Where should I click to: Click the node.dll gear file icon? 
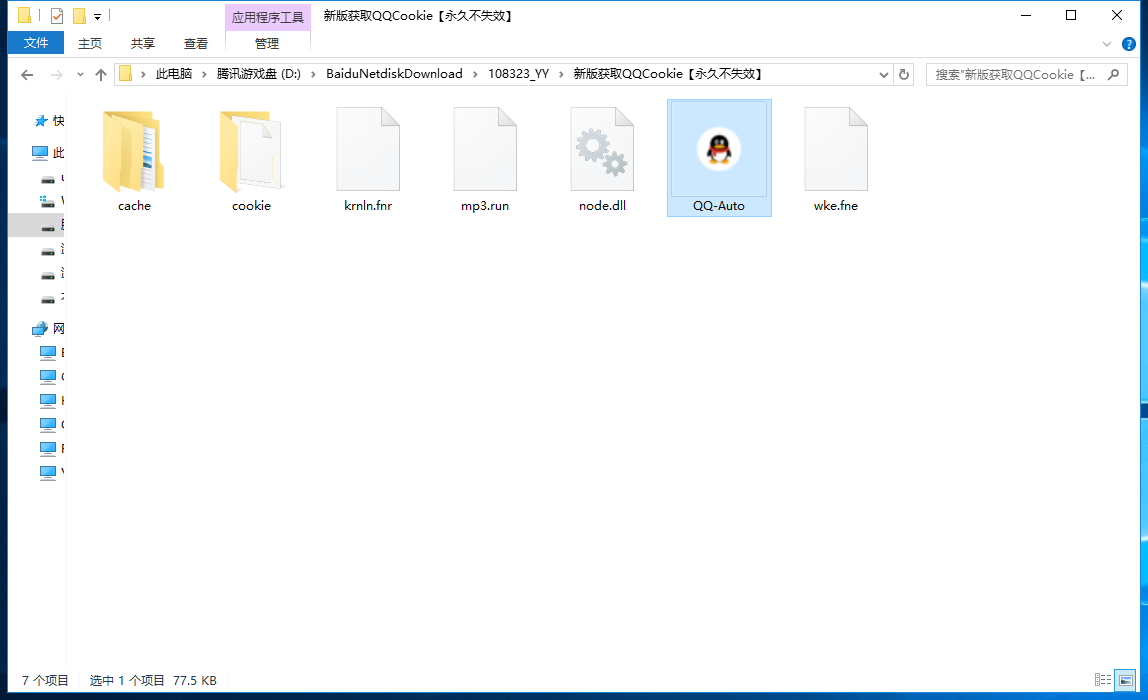(x=602, y=150)
